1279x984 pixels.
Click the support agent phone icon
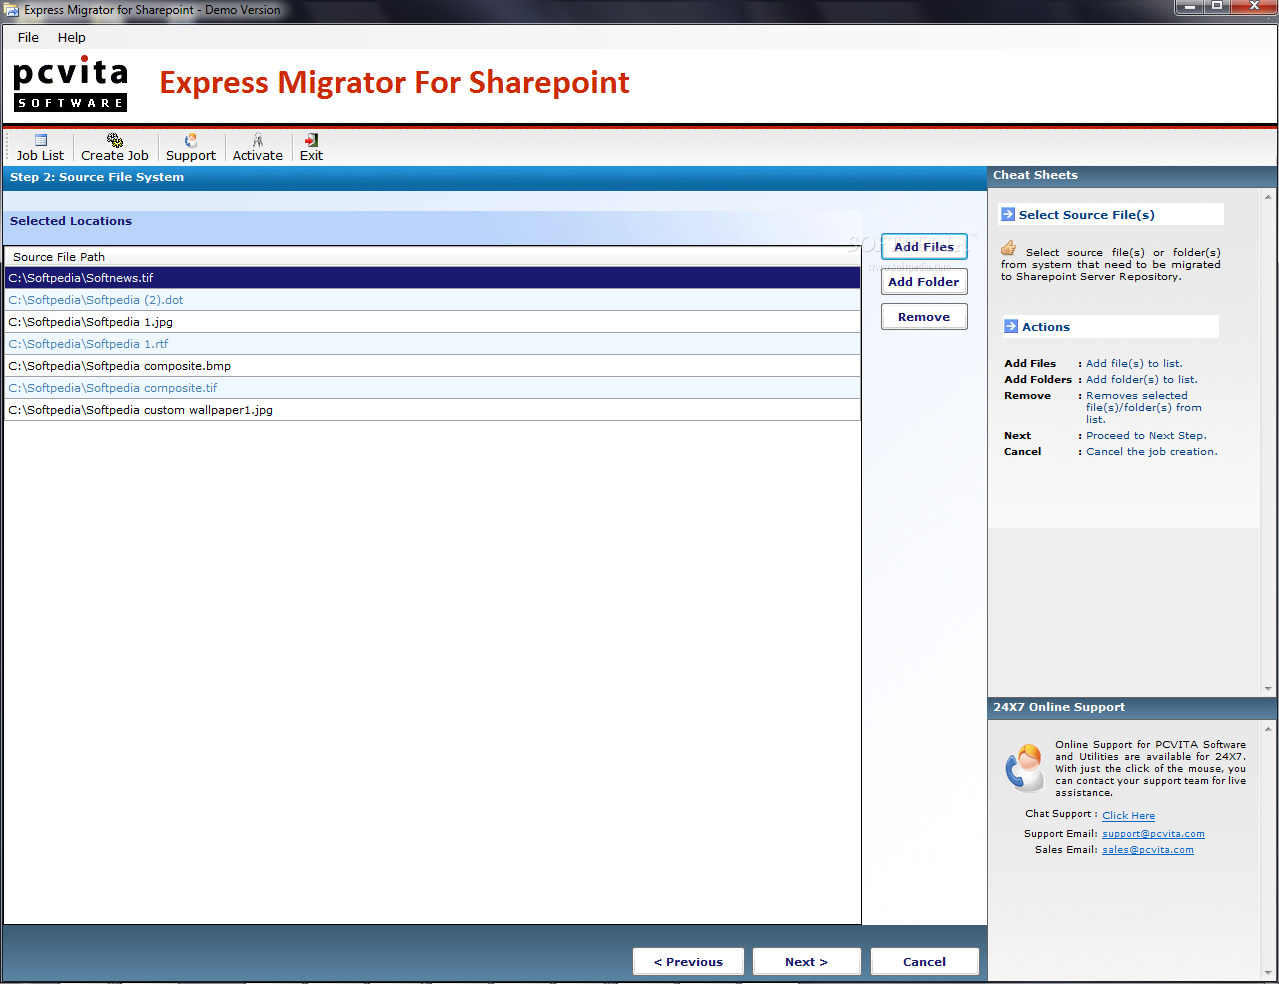tap(1025, 768)
